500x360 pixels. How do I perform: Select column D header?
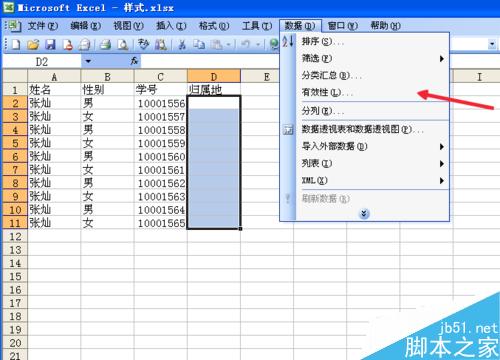[214, 77]
